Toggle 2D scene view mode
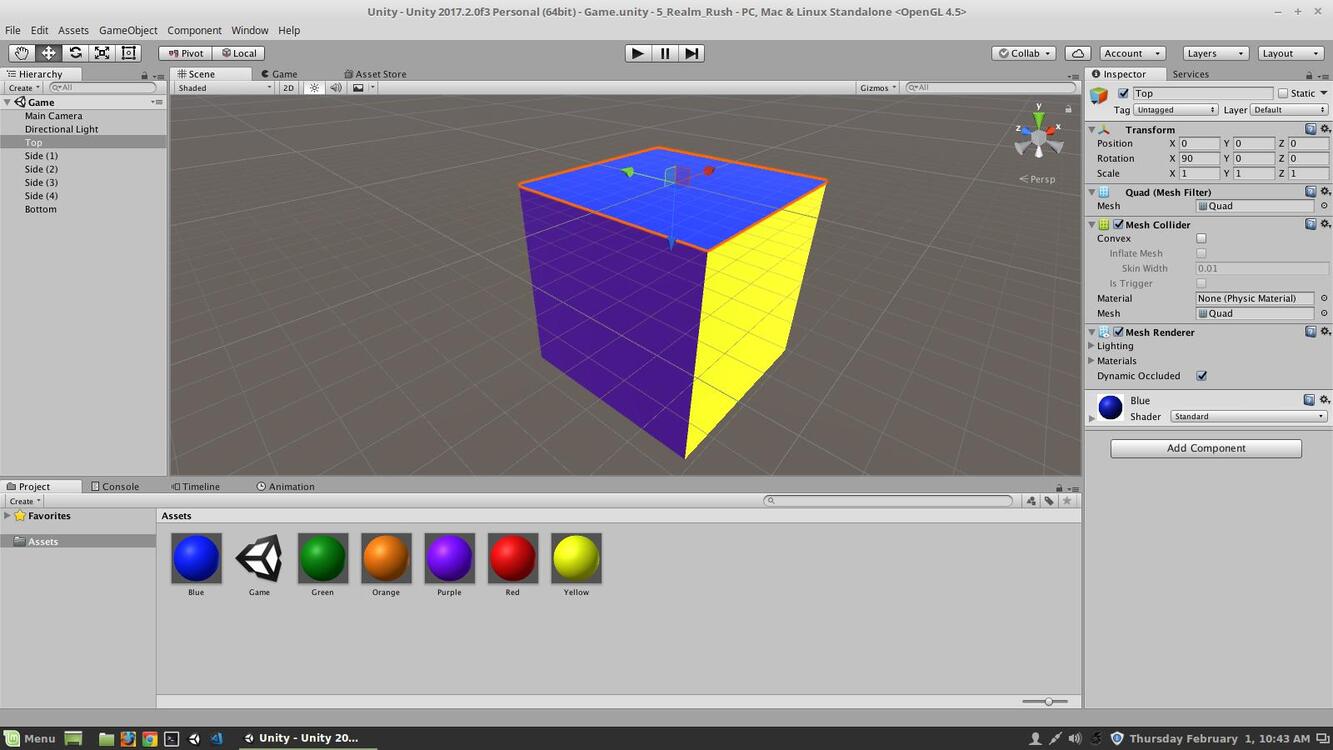 click(288, 88)
